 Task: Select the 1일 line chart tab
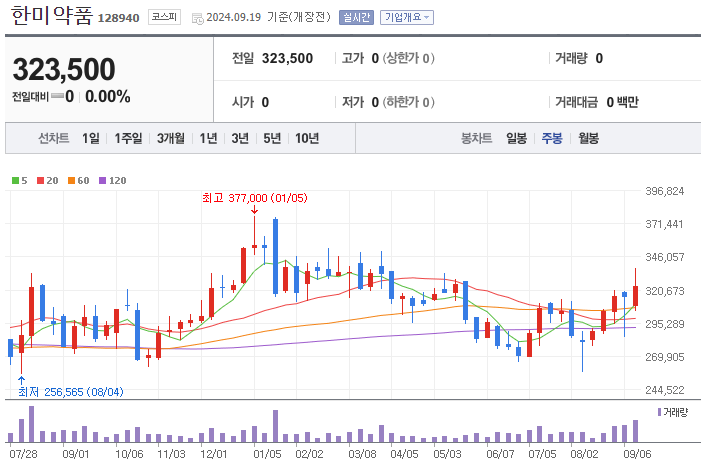(x=91, y=138)
